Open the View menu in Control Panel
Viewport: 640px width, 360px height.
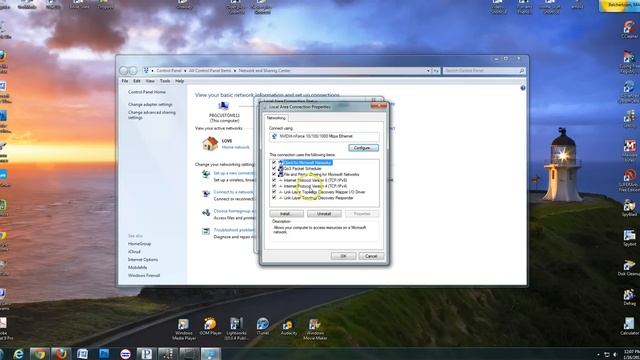click(150, 81)
